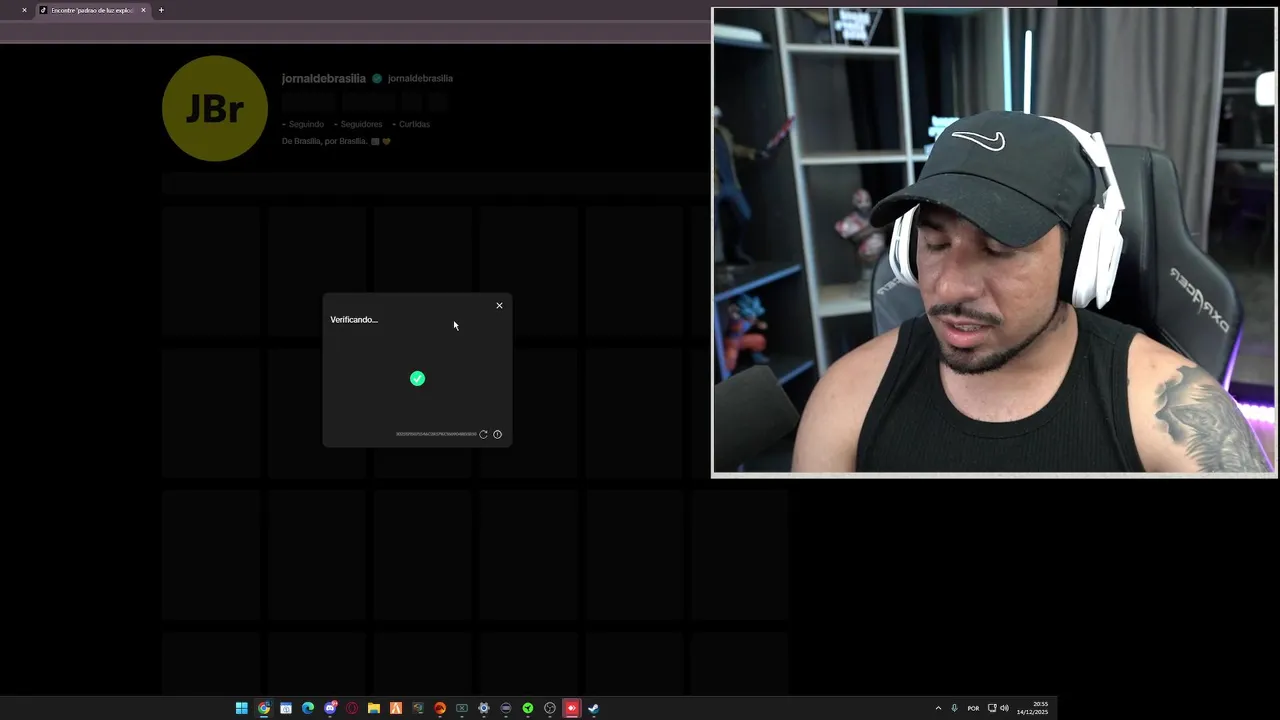Image resolution: width=1280 pixels, height=720 pixels.
Task: Close the 'Encontre' TikTok tab
Action: (143, 10)
